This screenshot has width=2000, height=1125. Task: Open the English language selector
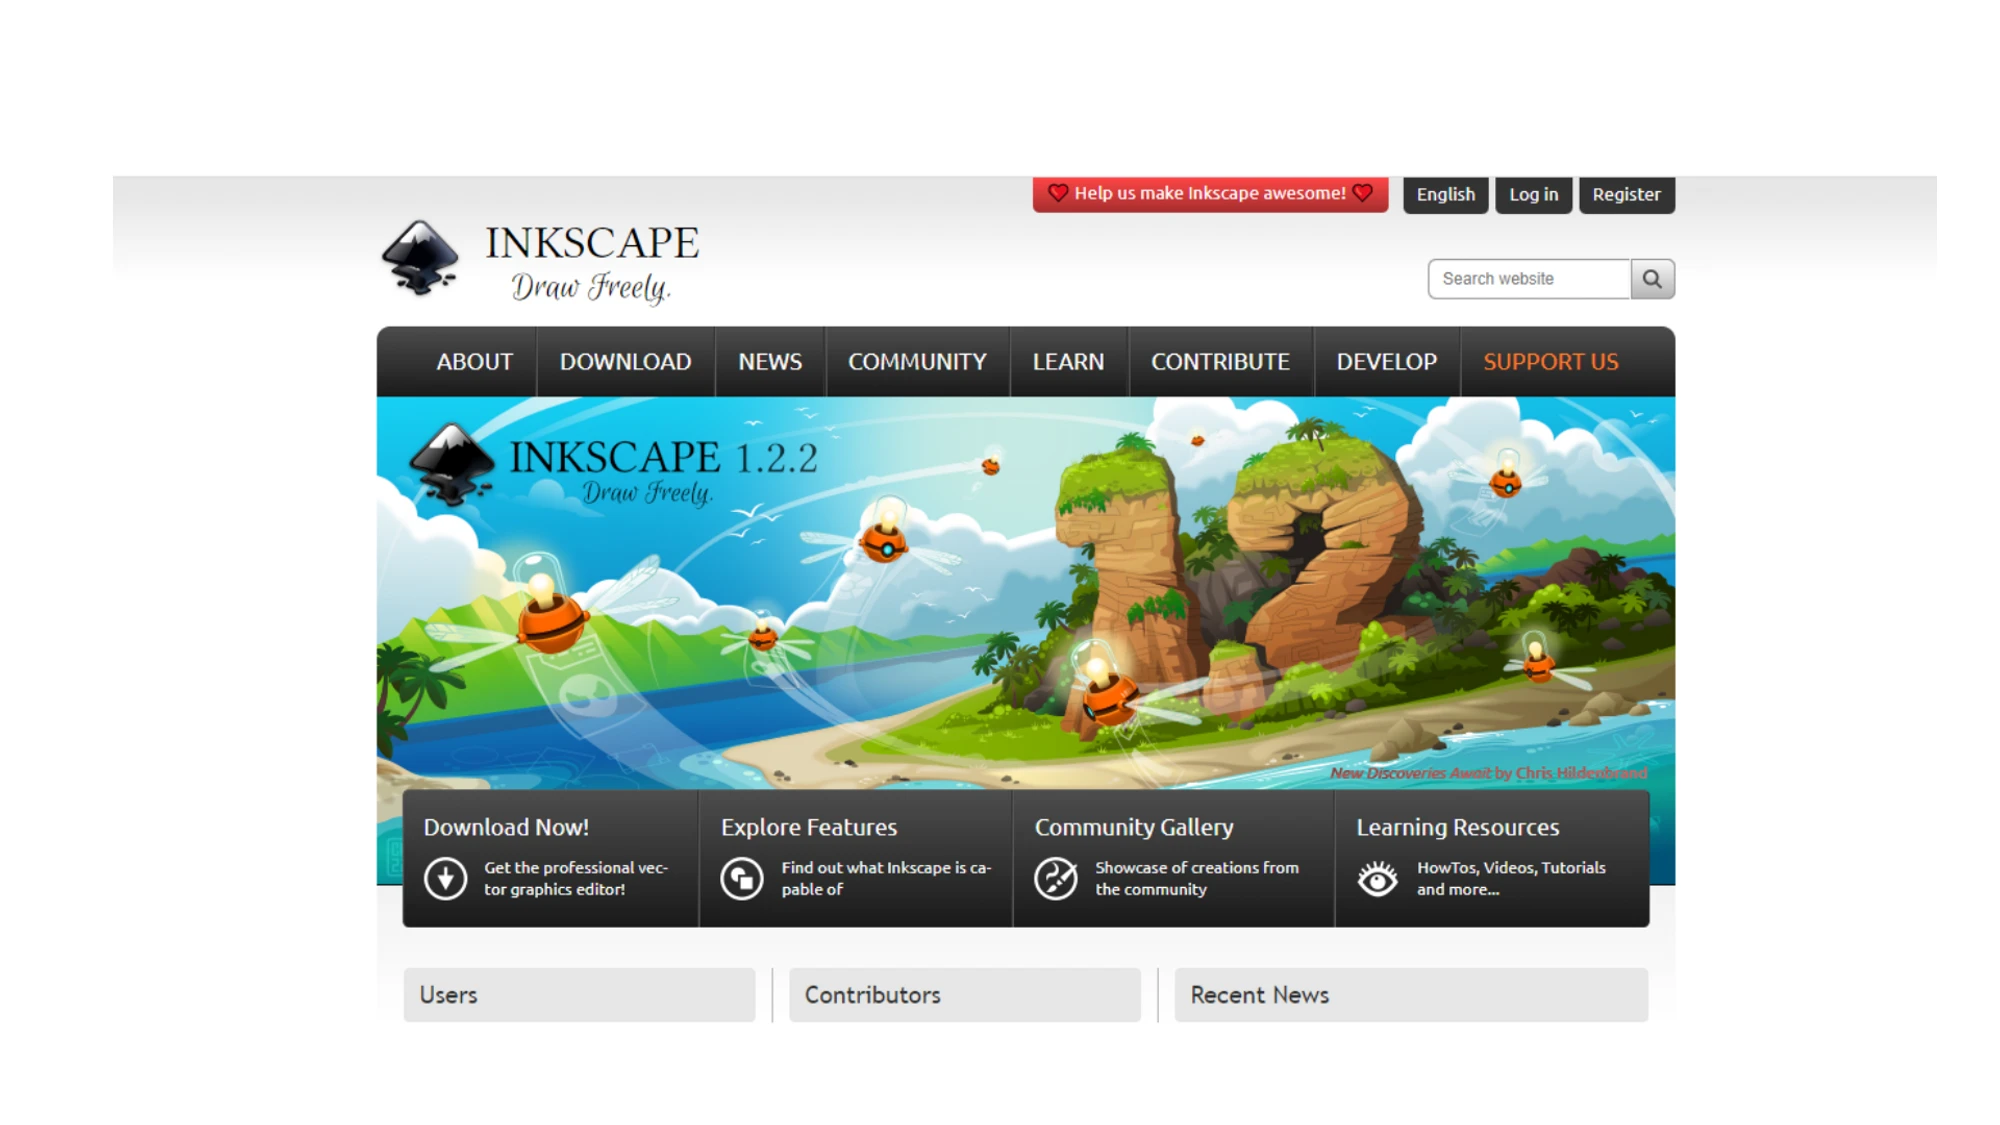pyautogui.click(x=1445, y=194)
